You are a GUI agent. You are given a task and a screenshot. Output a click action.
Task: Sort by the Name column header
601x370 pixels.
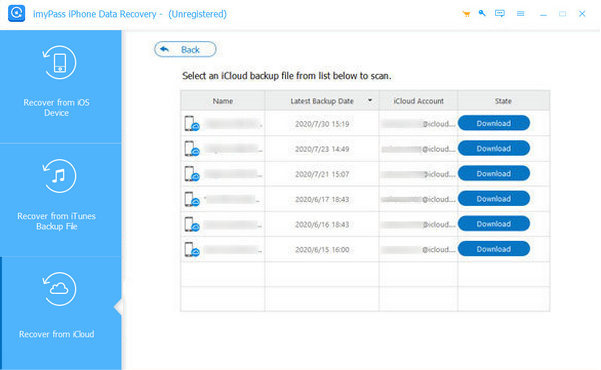[223, 101]
